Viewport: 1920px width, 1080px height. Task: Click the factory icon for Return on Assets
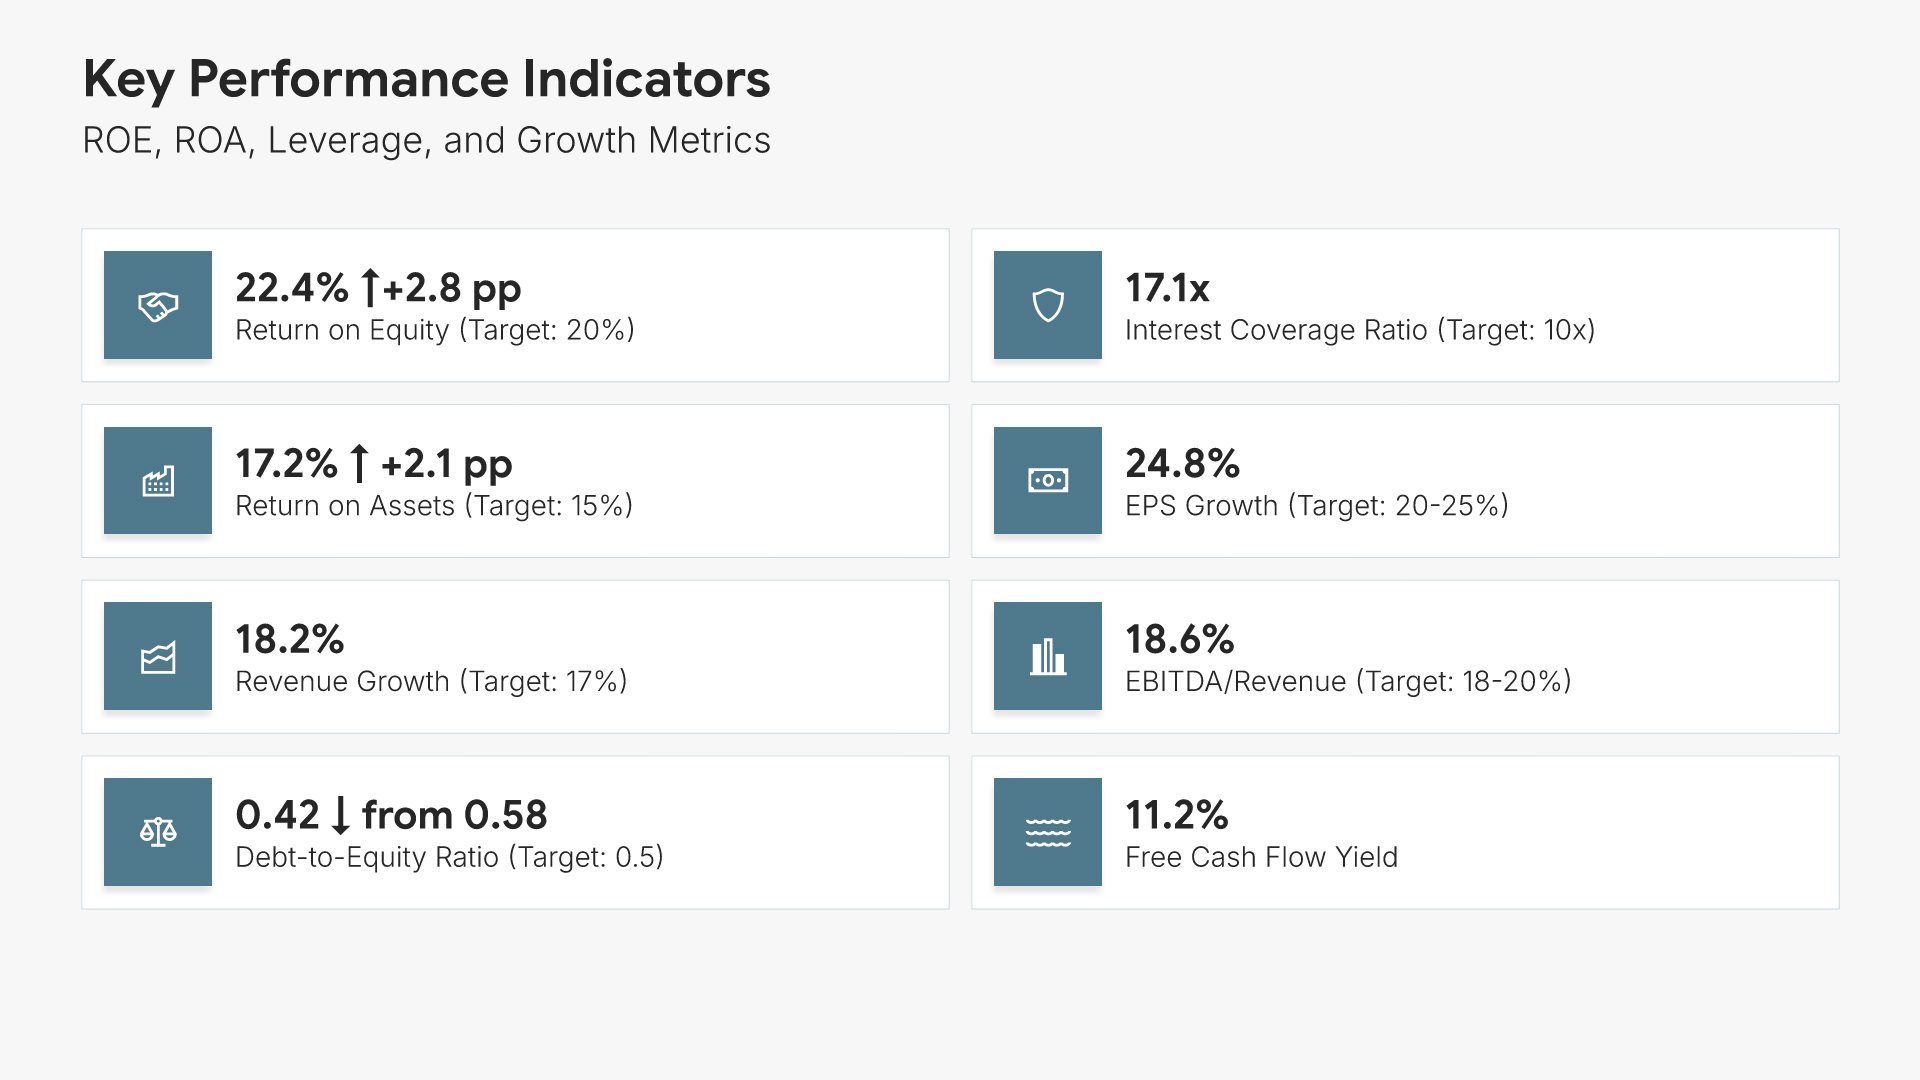tap(158, 482)
